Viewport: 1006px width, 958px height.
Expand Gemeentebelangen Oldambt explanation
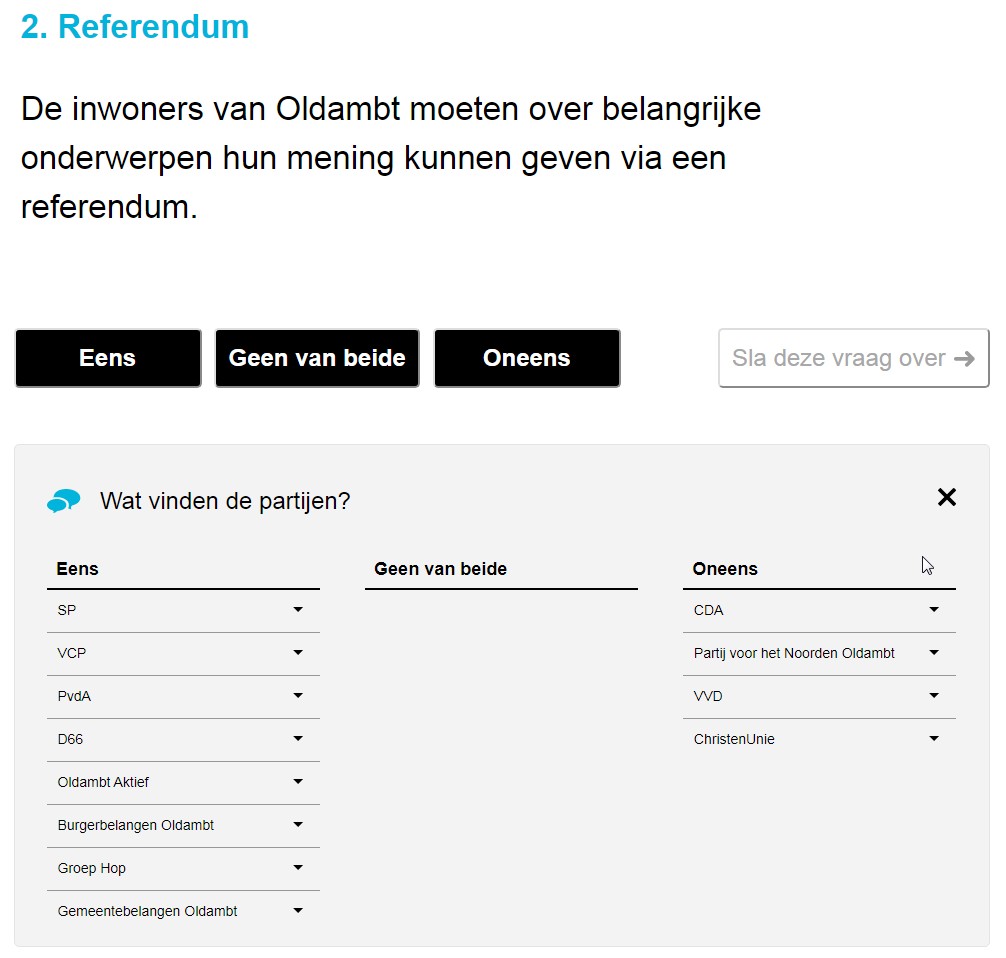(183, 911)
